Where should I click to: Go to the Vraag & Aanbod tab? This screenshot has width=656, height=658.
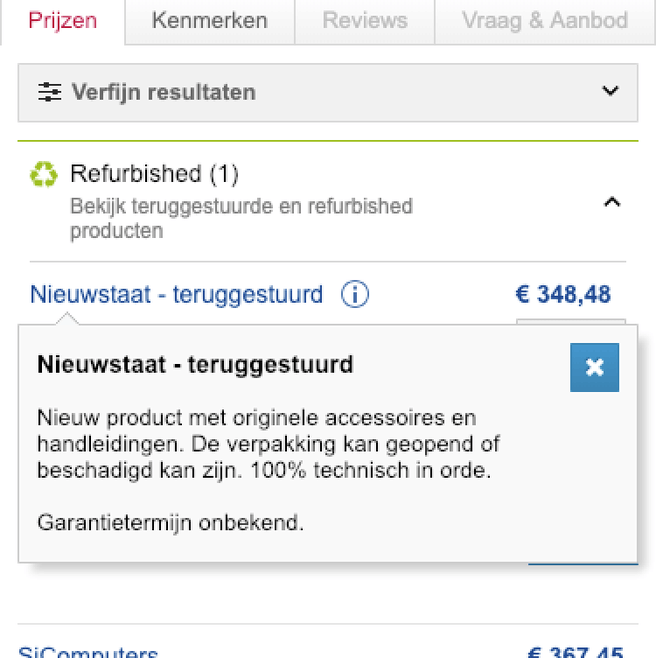(x=545, y=21)
